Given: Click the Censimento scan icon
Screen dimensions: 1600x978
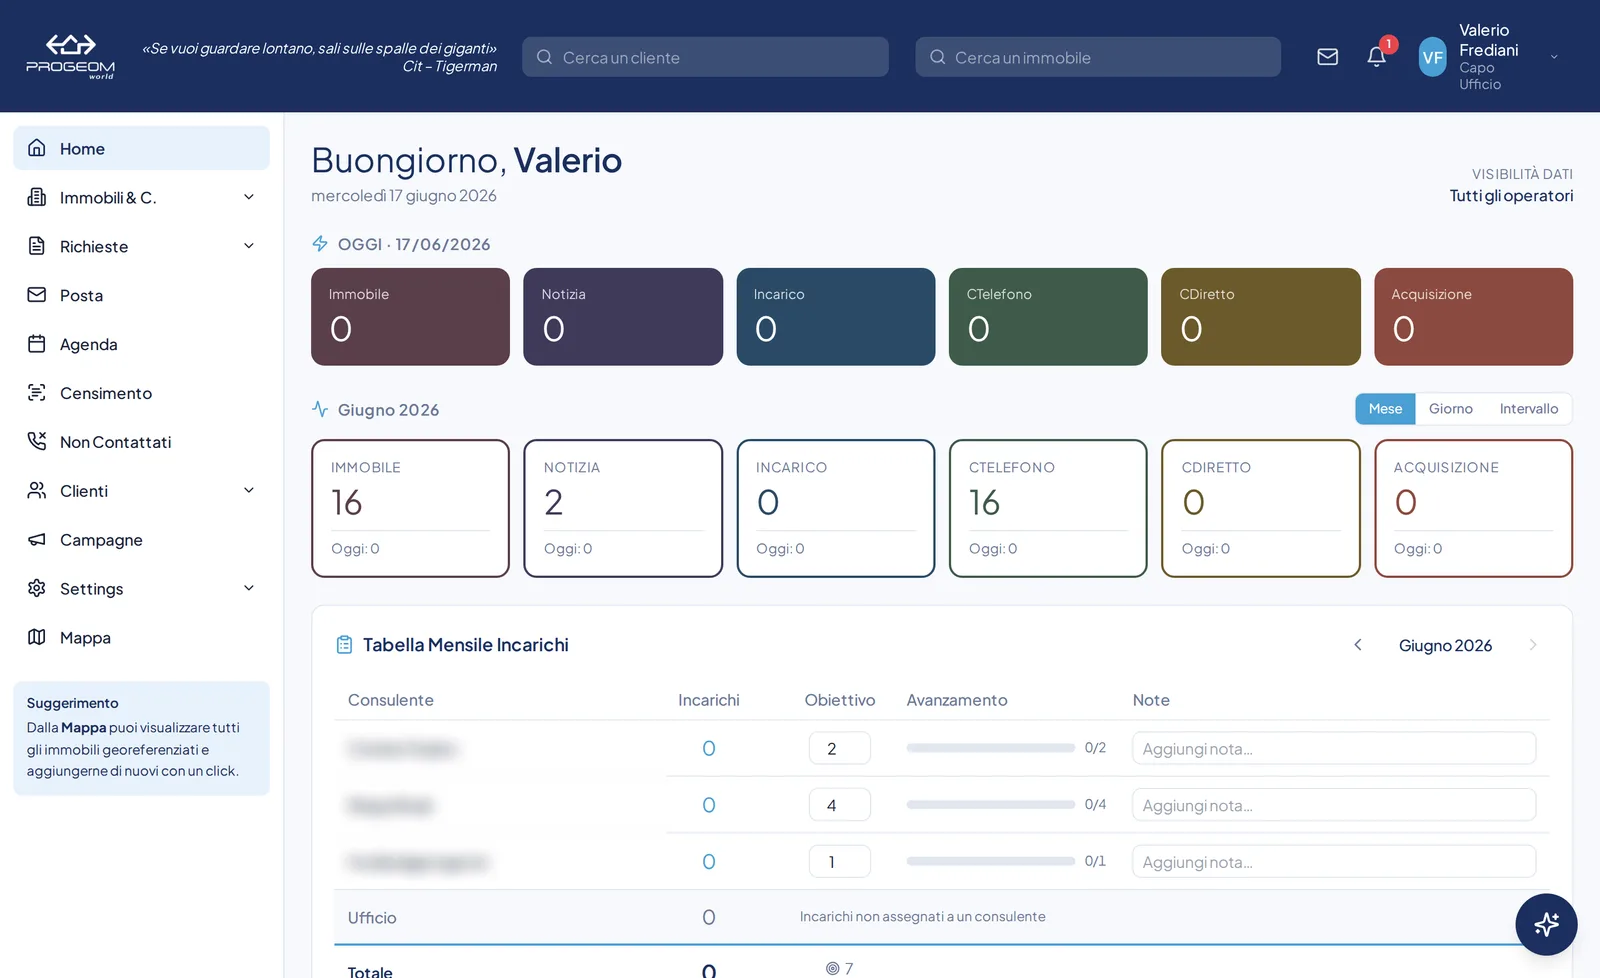Looking at the screenshot, I should coord(37,393).
